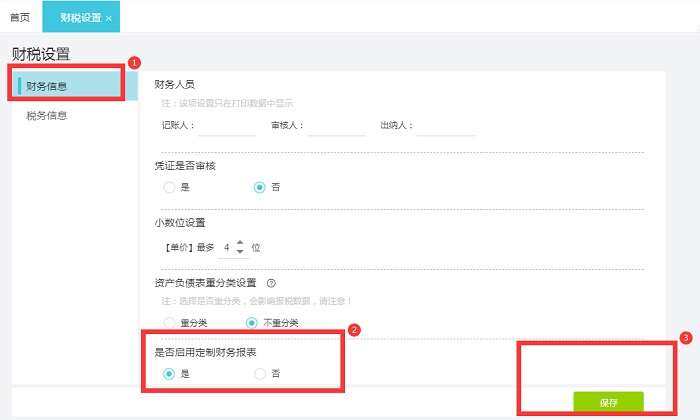Click the 单价 decimal digits value field
This screenshot has height=420, width=700.
[x=227, y=247]
